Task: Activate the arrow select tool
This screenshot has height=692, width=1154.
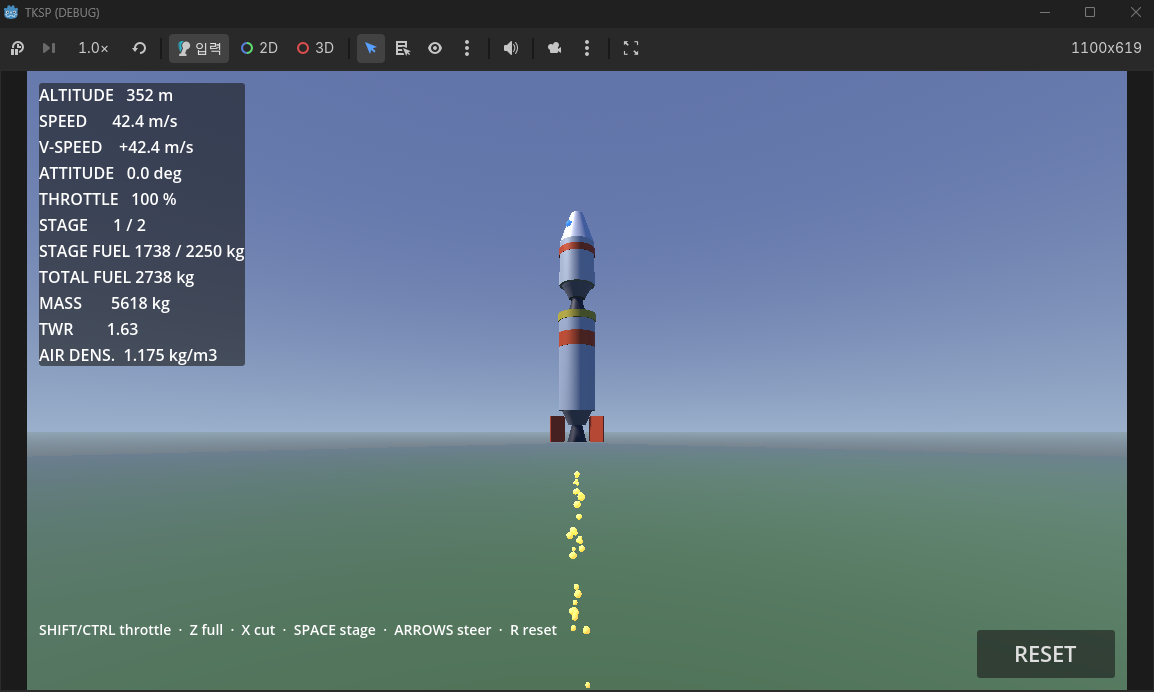Action: (x=371, y=49)
